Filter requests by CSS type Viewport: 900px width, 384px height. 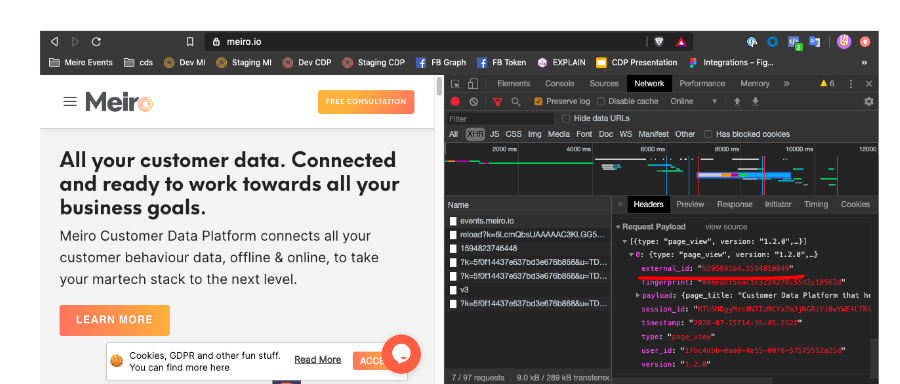[x=513, y=134]
